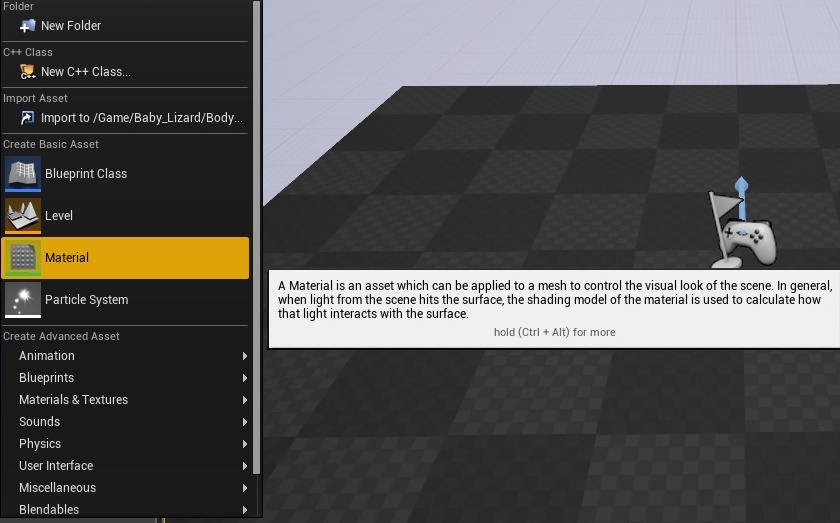Open the Blueprints category label
Viewport: 840px width, 523px height.
click(x=47, y=378)
